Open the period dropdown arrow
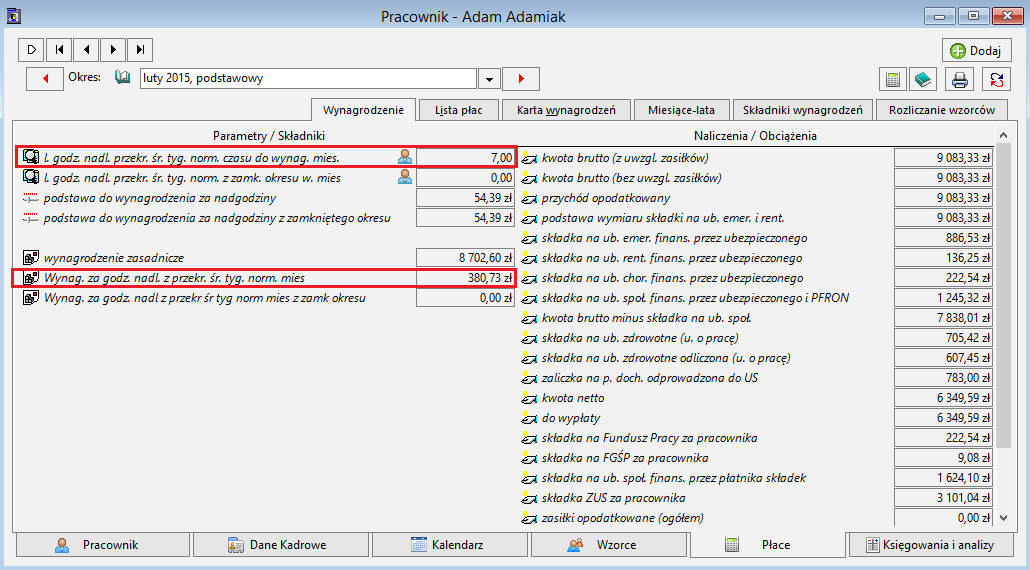The width and height of the screenshot is (1030, 570). (x=489, y=79)
